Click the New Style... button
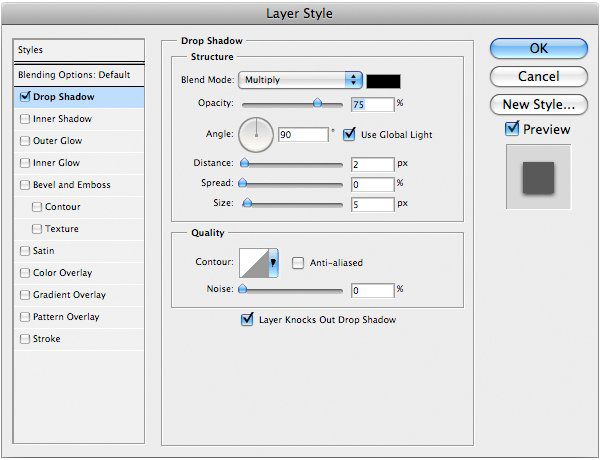The height and width of the screenshot is (460, 600). coord(538,104)
